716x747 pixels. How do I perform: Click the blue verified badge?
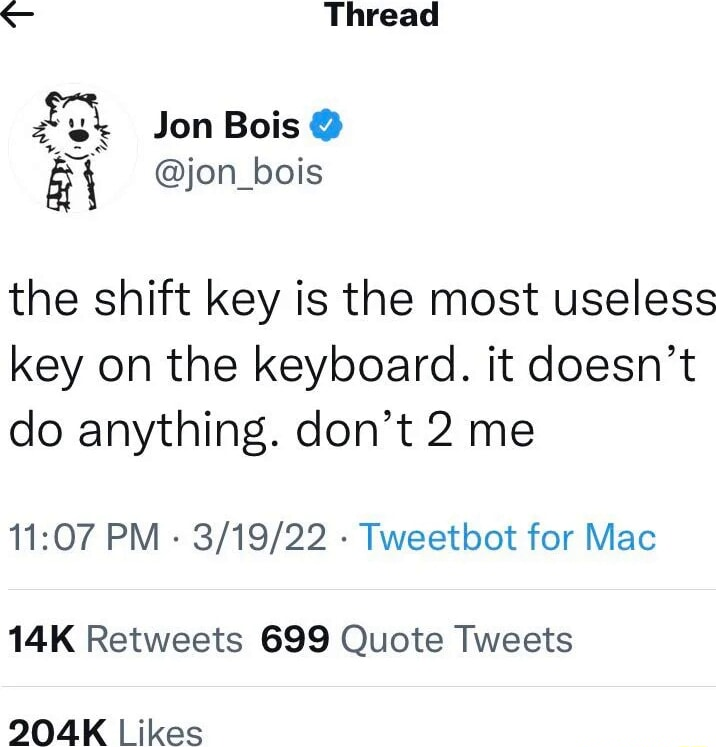(x=326, y=125)
